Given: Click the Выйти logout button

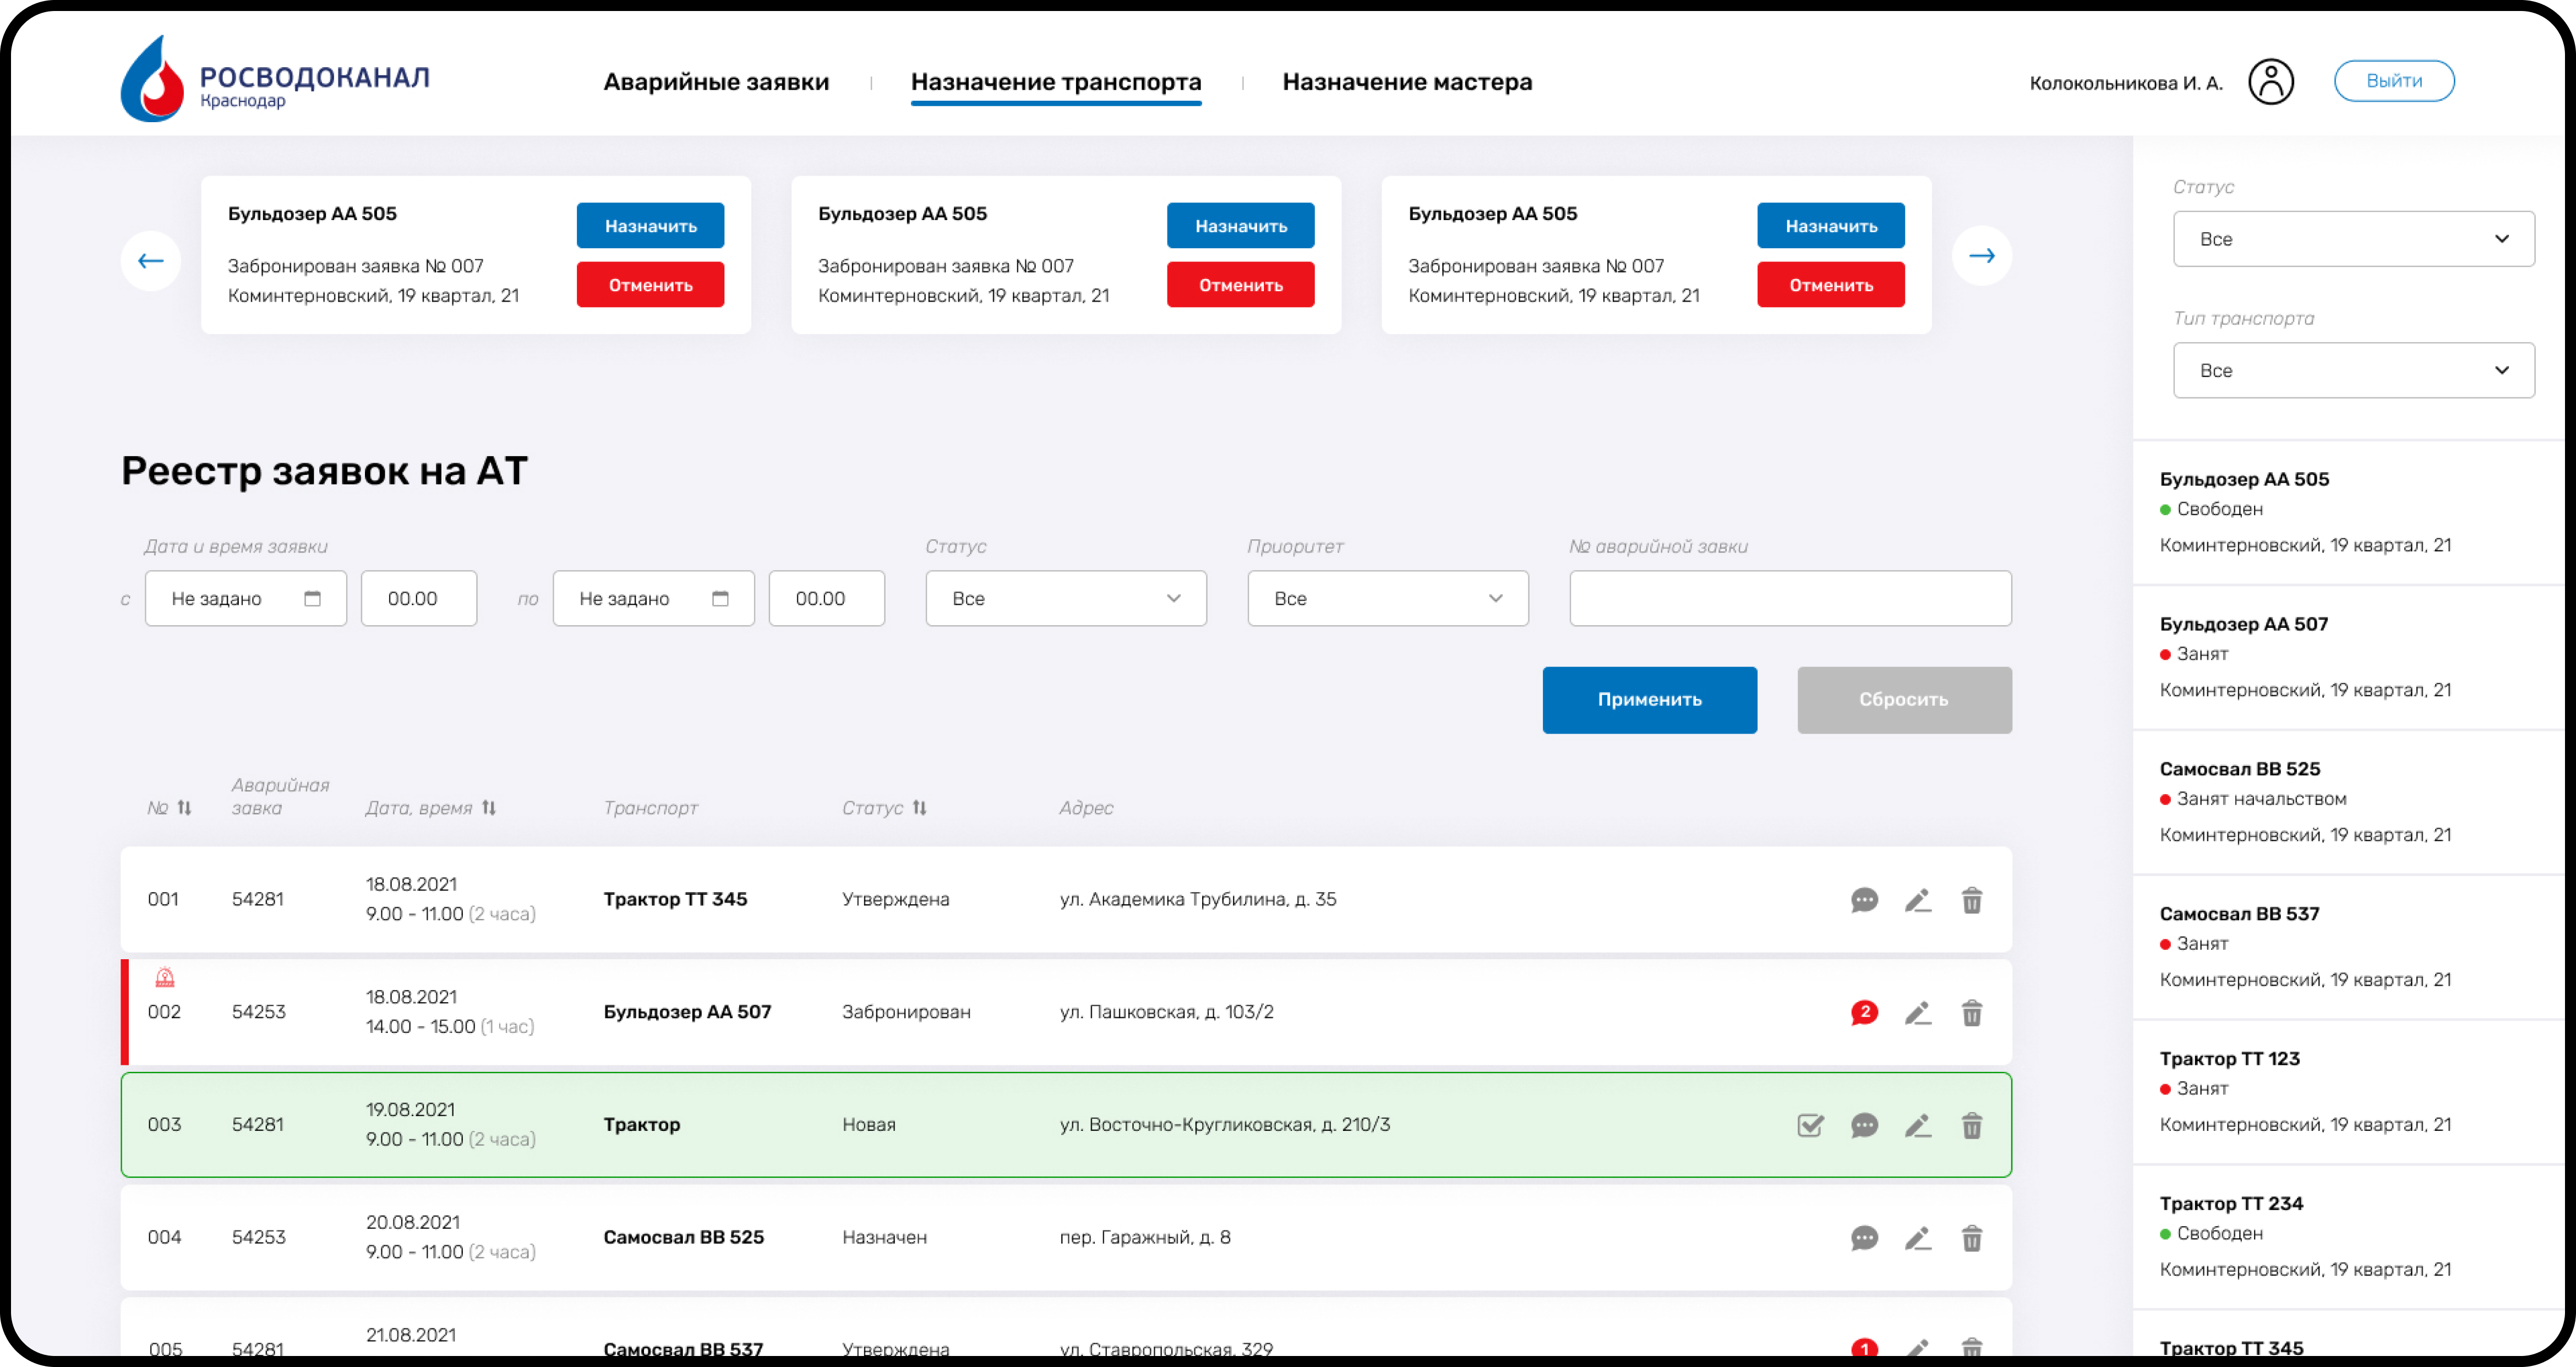Looking at the screenshot, I should click(x=2394, y=81).
